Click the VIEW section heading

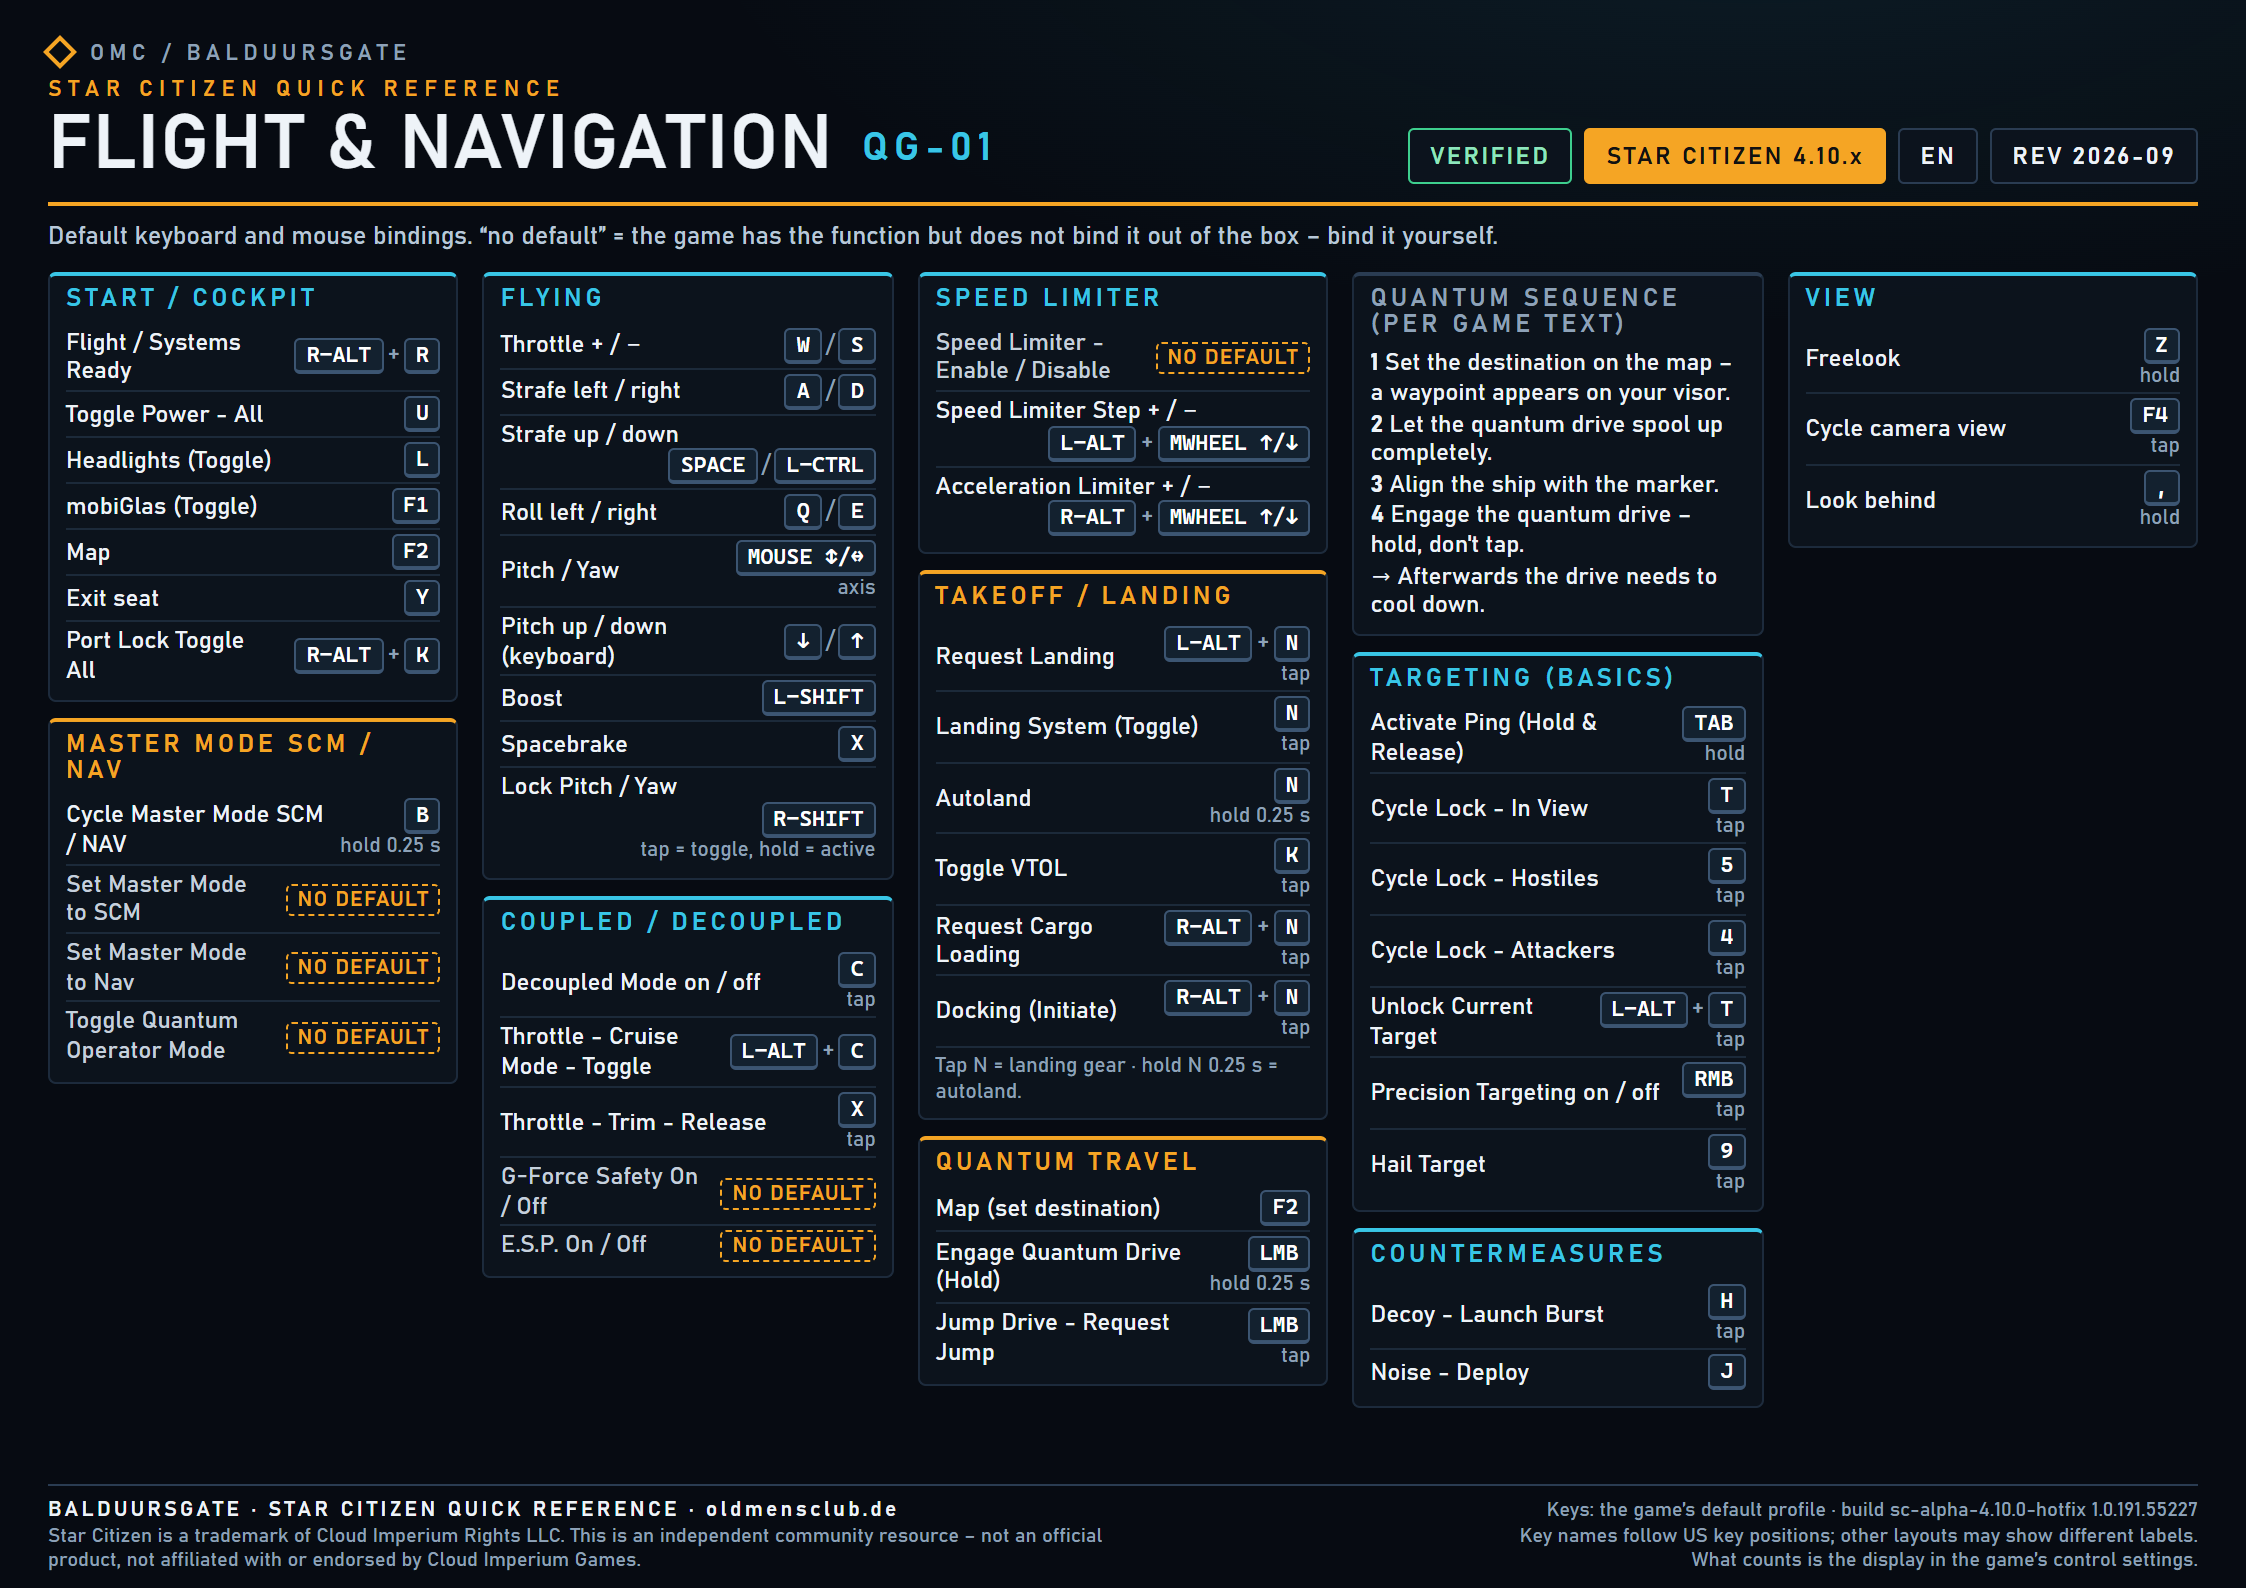tap(1841, 298)
